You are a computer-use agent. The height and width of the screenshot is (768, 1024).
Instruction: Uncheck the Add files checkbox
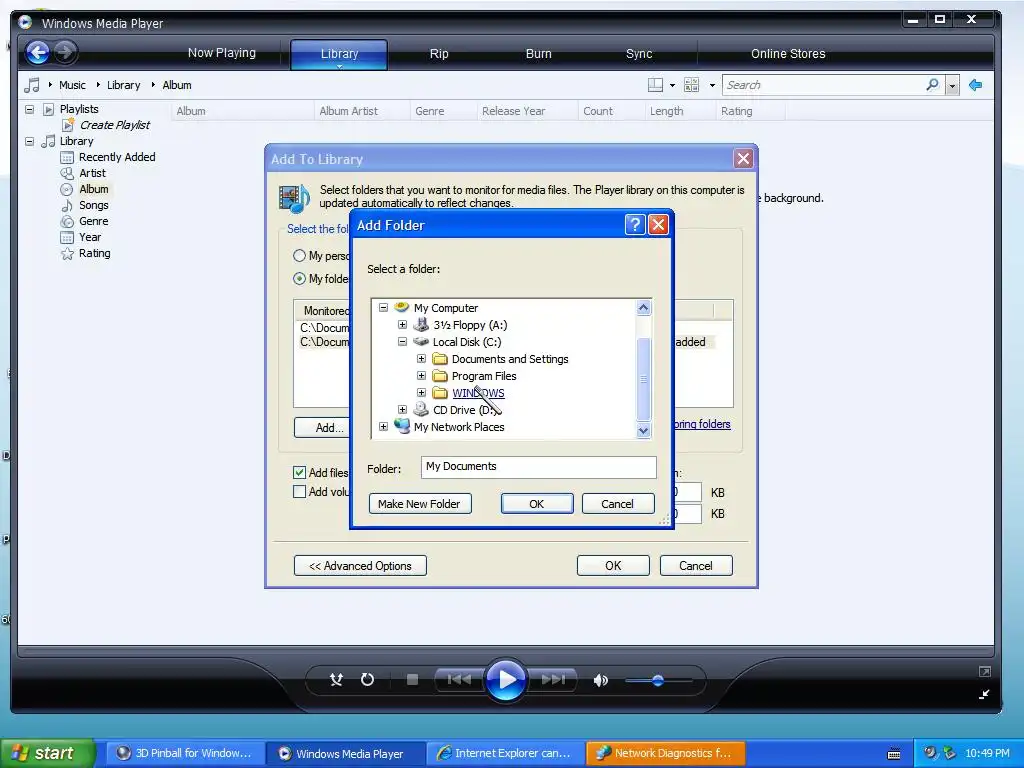tap(299, 472)
